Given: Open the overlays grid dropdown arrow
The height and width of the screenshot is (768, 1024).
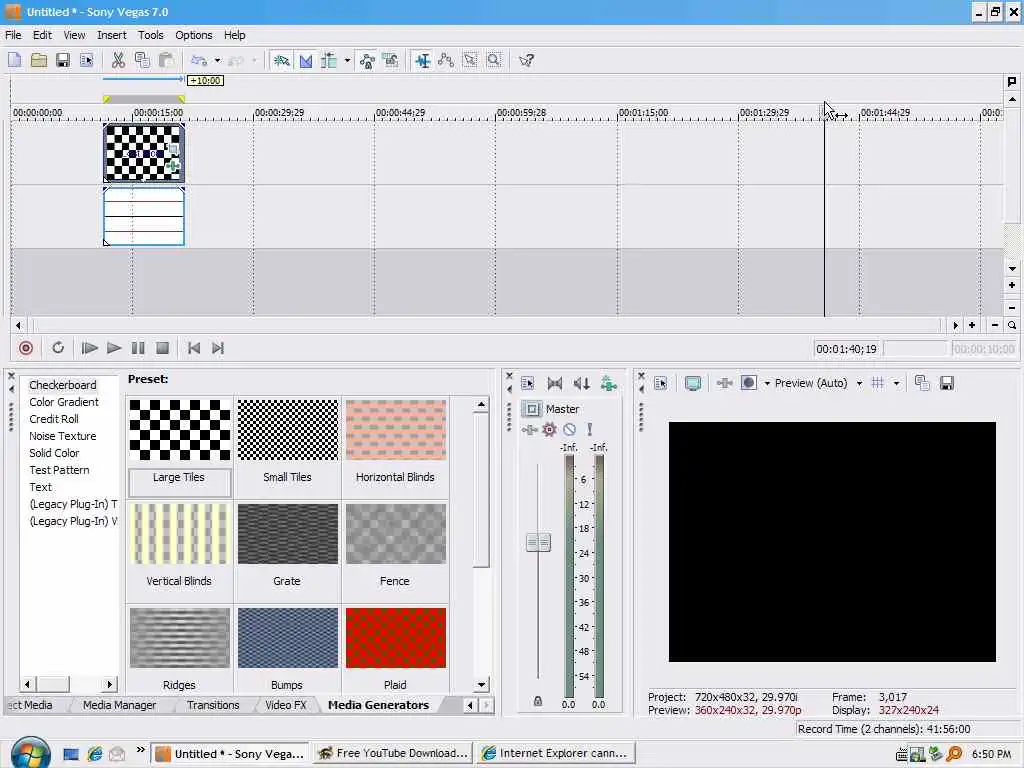Looking at the screenshot, I should click(896, 383).
